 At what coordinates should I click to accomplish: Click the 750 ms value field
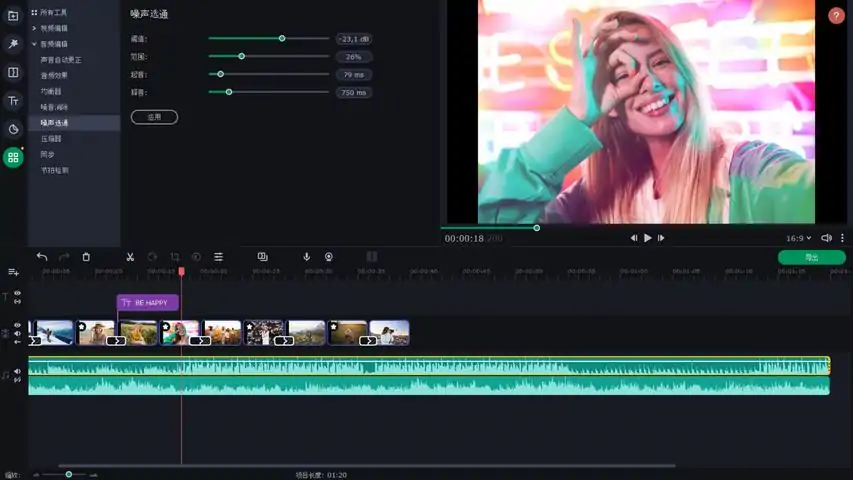tap(354, 93)
